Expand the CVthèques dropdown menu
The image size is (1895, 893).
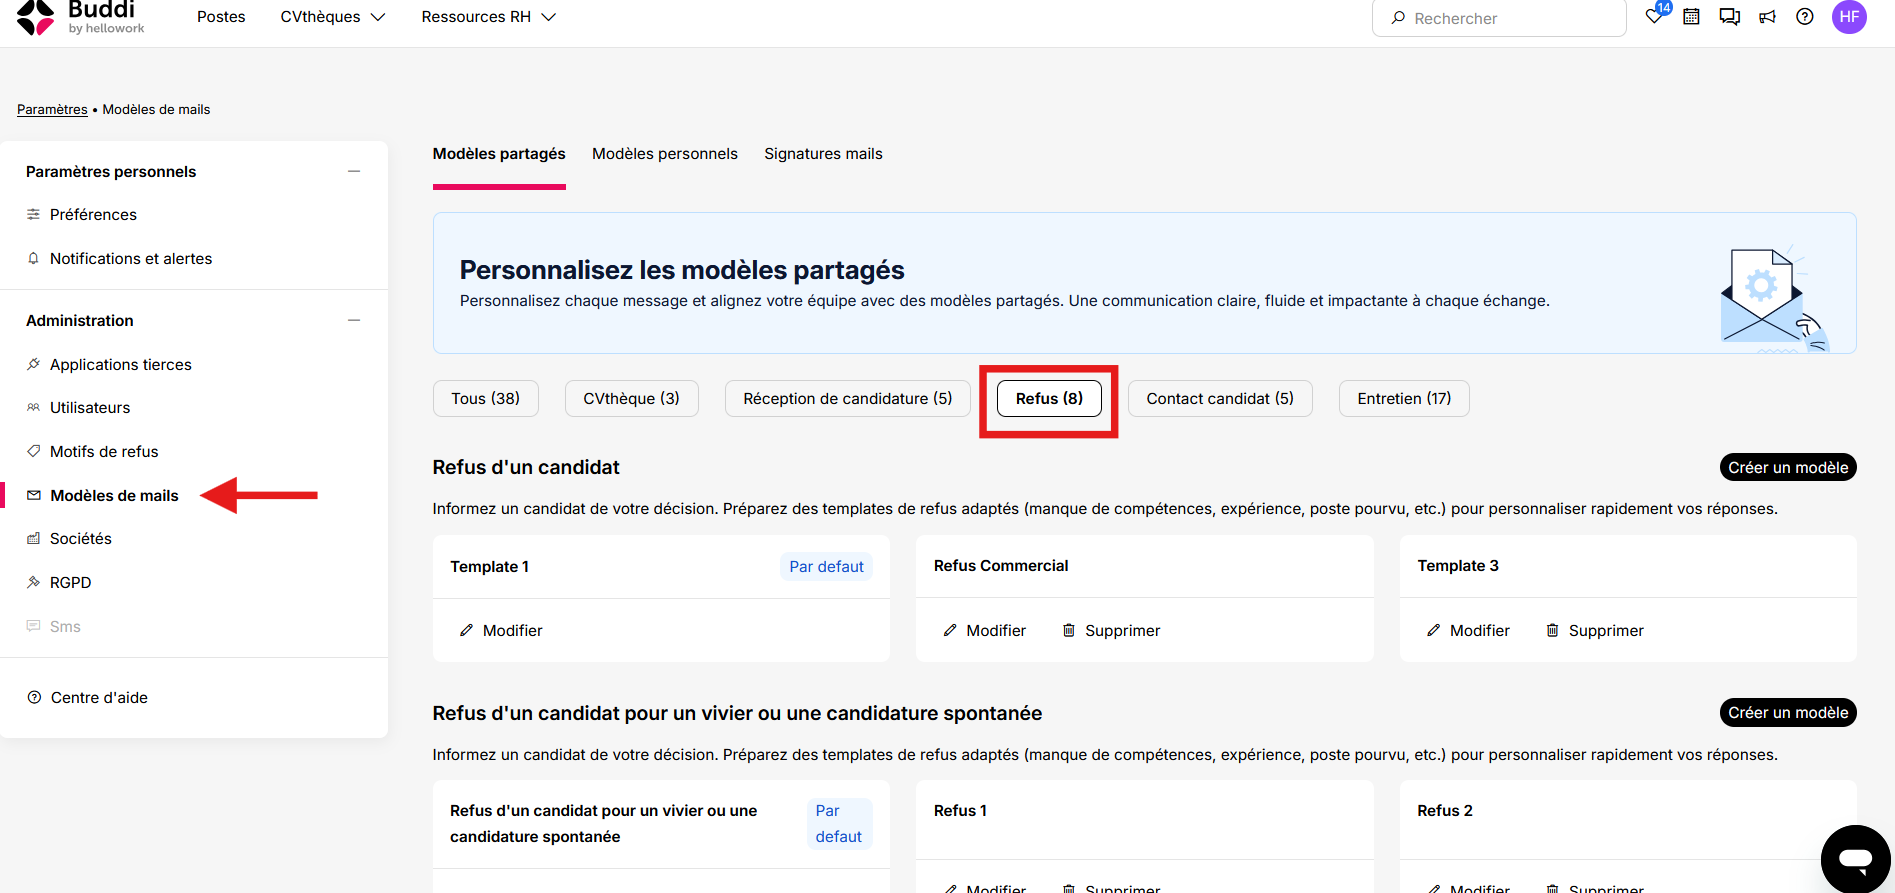pyautogui.click(x=332, y=17)
